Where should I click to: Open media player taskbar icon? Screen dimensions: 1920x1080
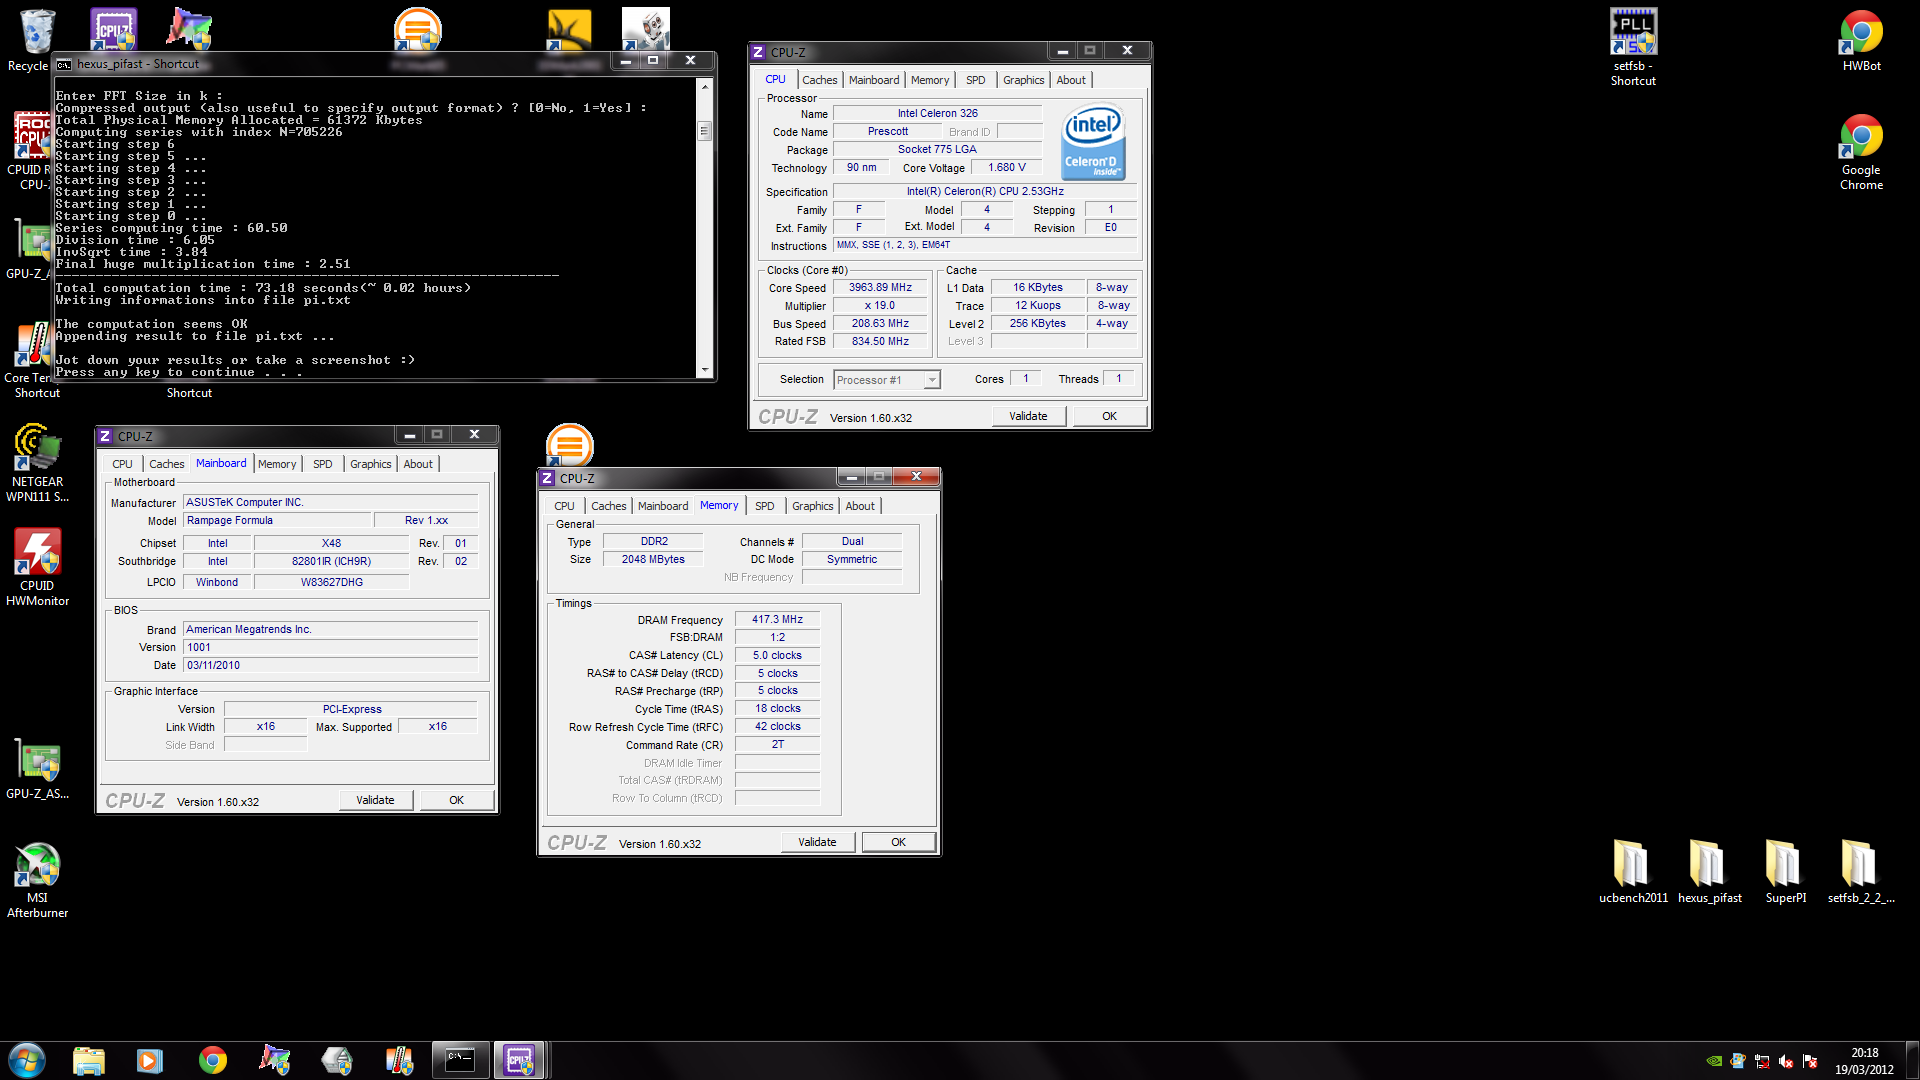(150, 1060)
